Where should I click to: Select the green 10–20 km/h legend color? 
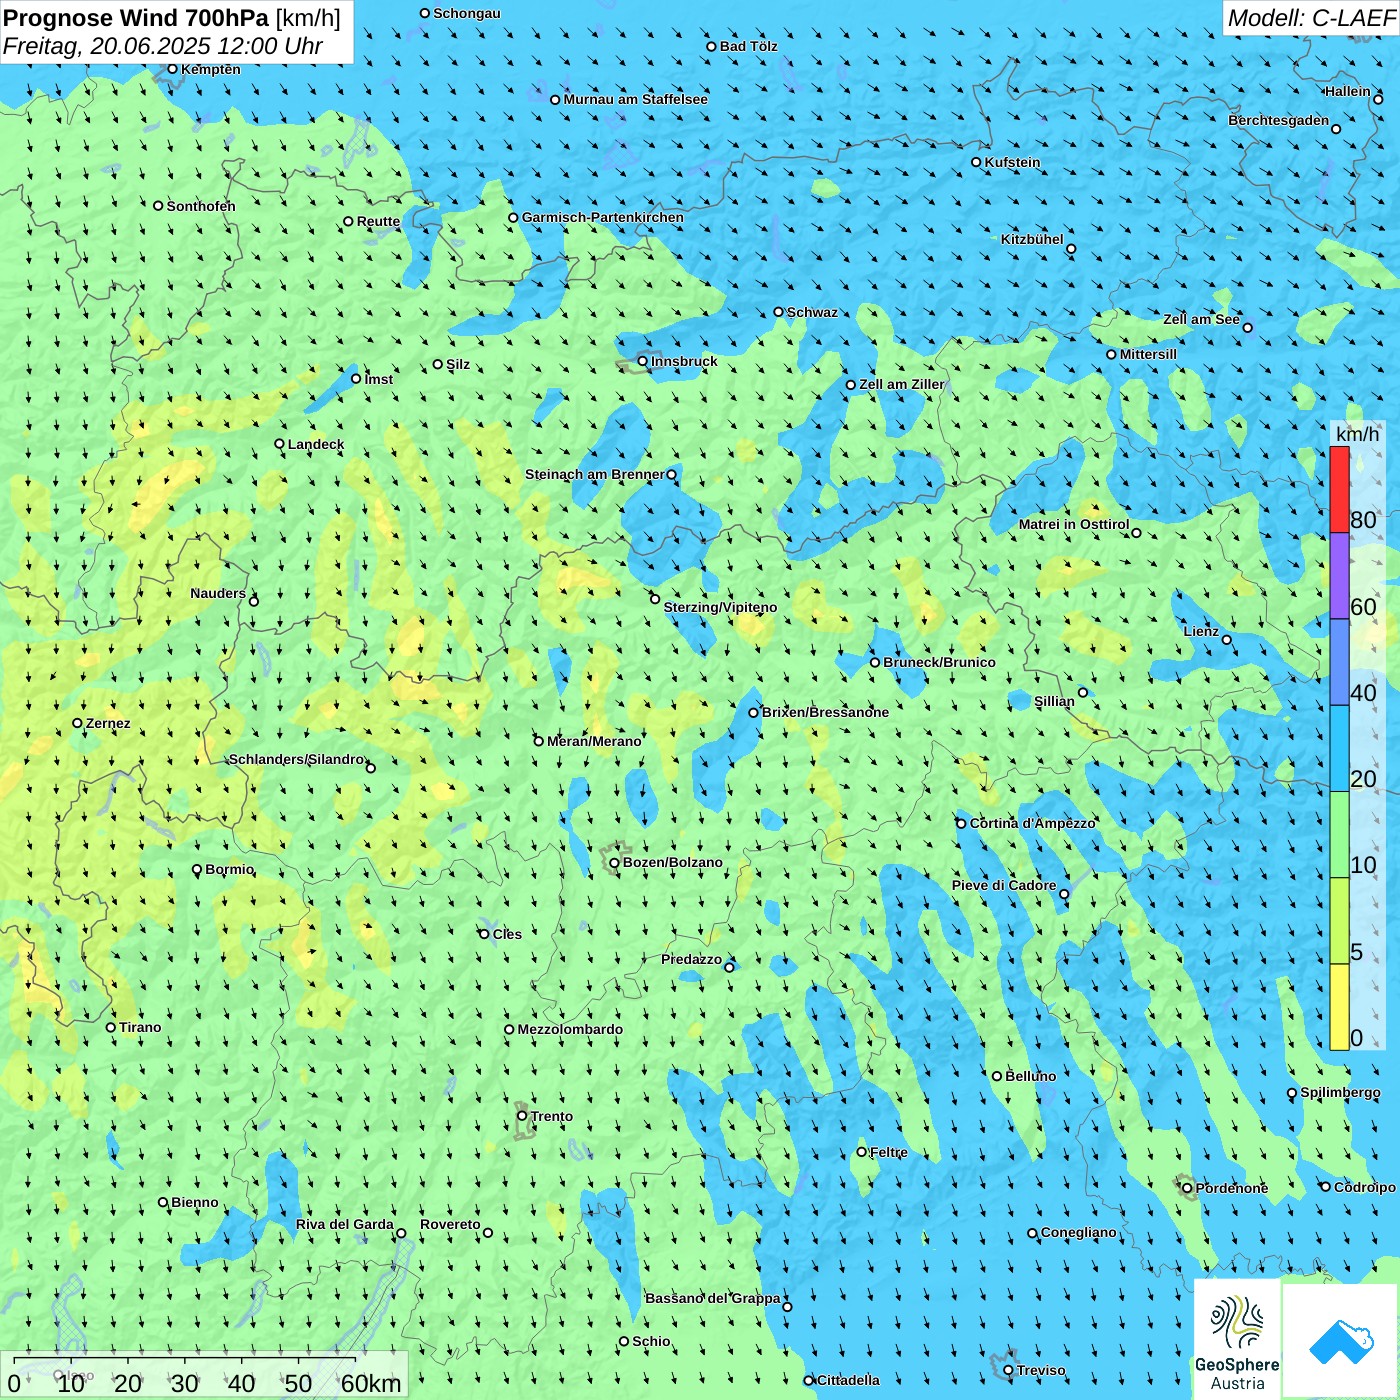1339,835
